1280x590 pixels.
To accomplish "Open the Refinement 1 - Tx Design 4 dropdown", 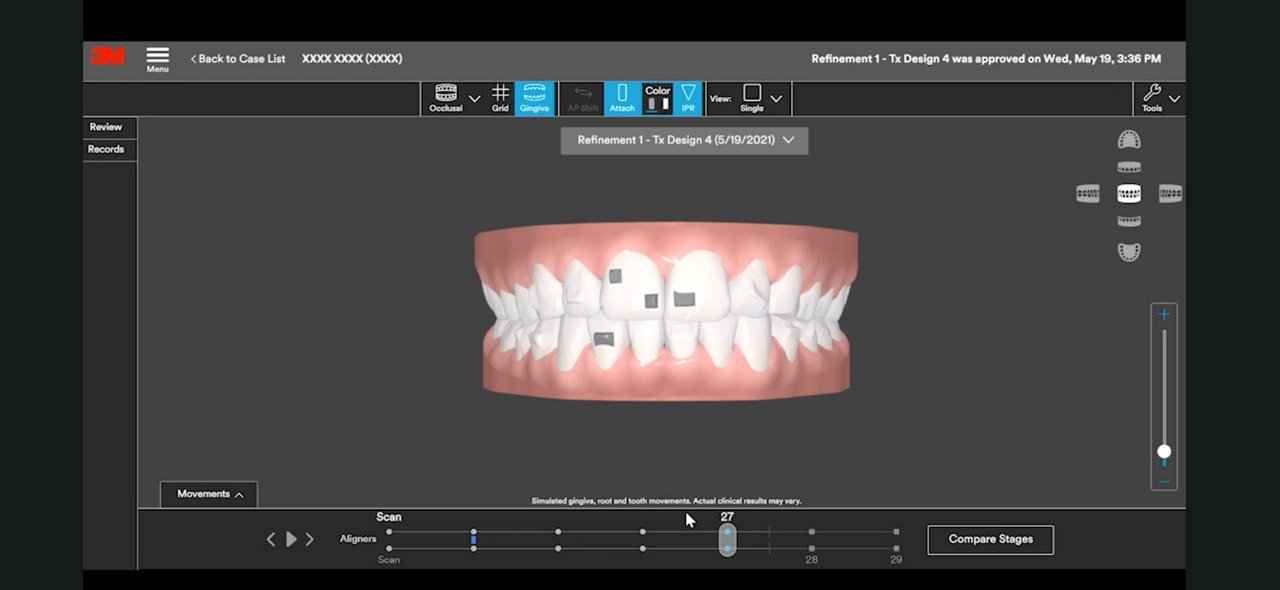I will pos(685,141).
